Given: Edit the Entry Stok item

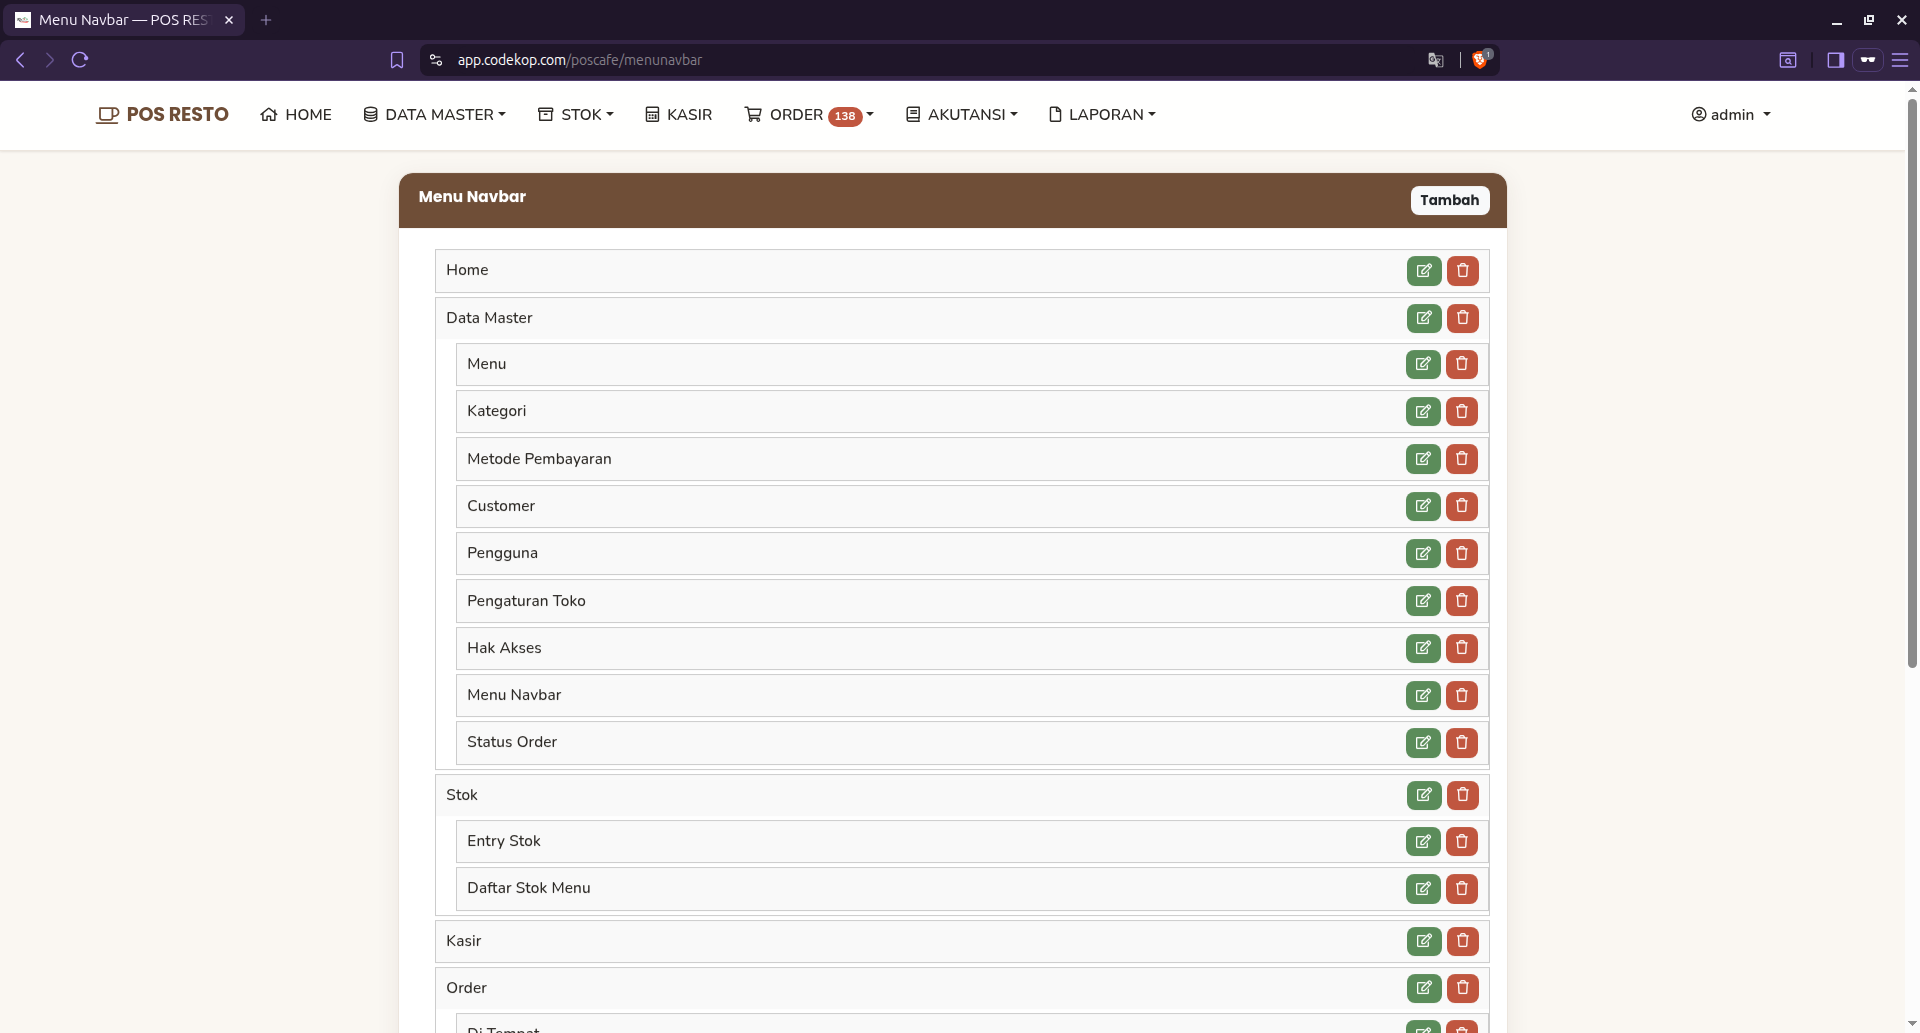Looking at the screenshot, I should pos(1423,842).
